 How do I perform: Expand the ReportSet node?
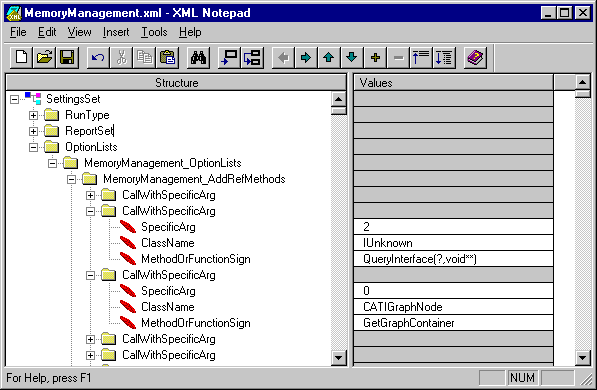[x=34, y=131]
